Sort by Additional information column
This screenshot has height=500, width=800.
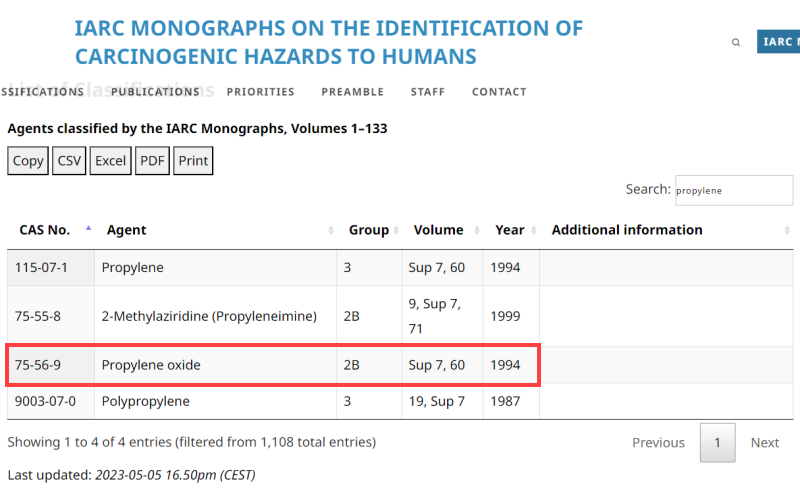click(x=787, y=231)
